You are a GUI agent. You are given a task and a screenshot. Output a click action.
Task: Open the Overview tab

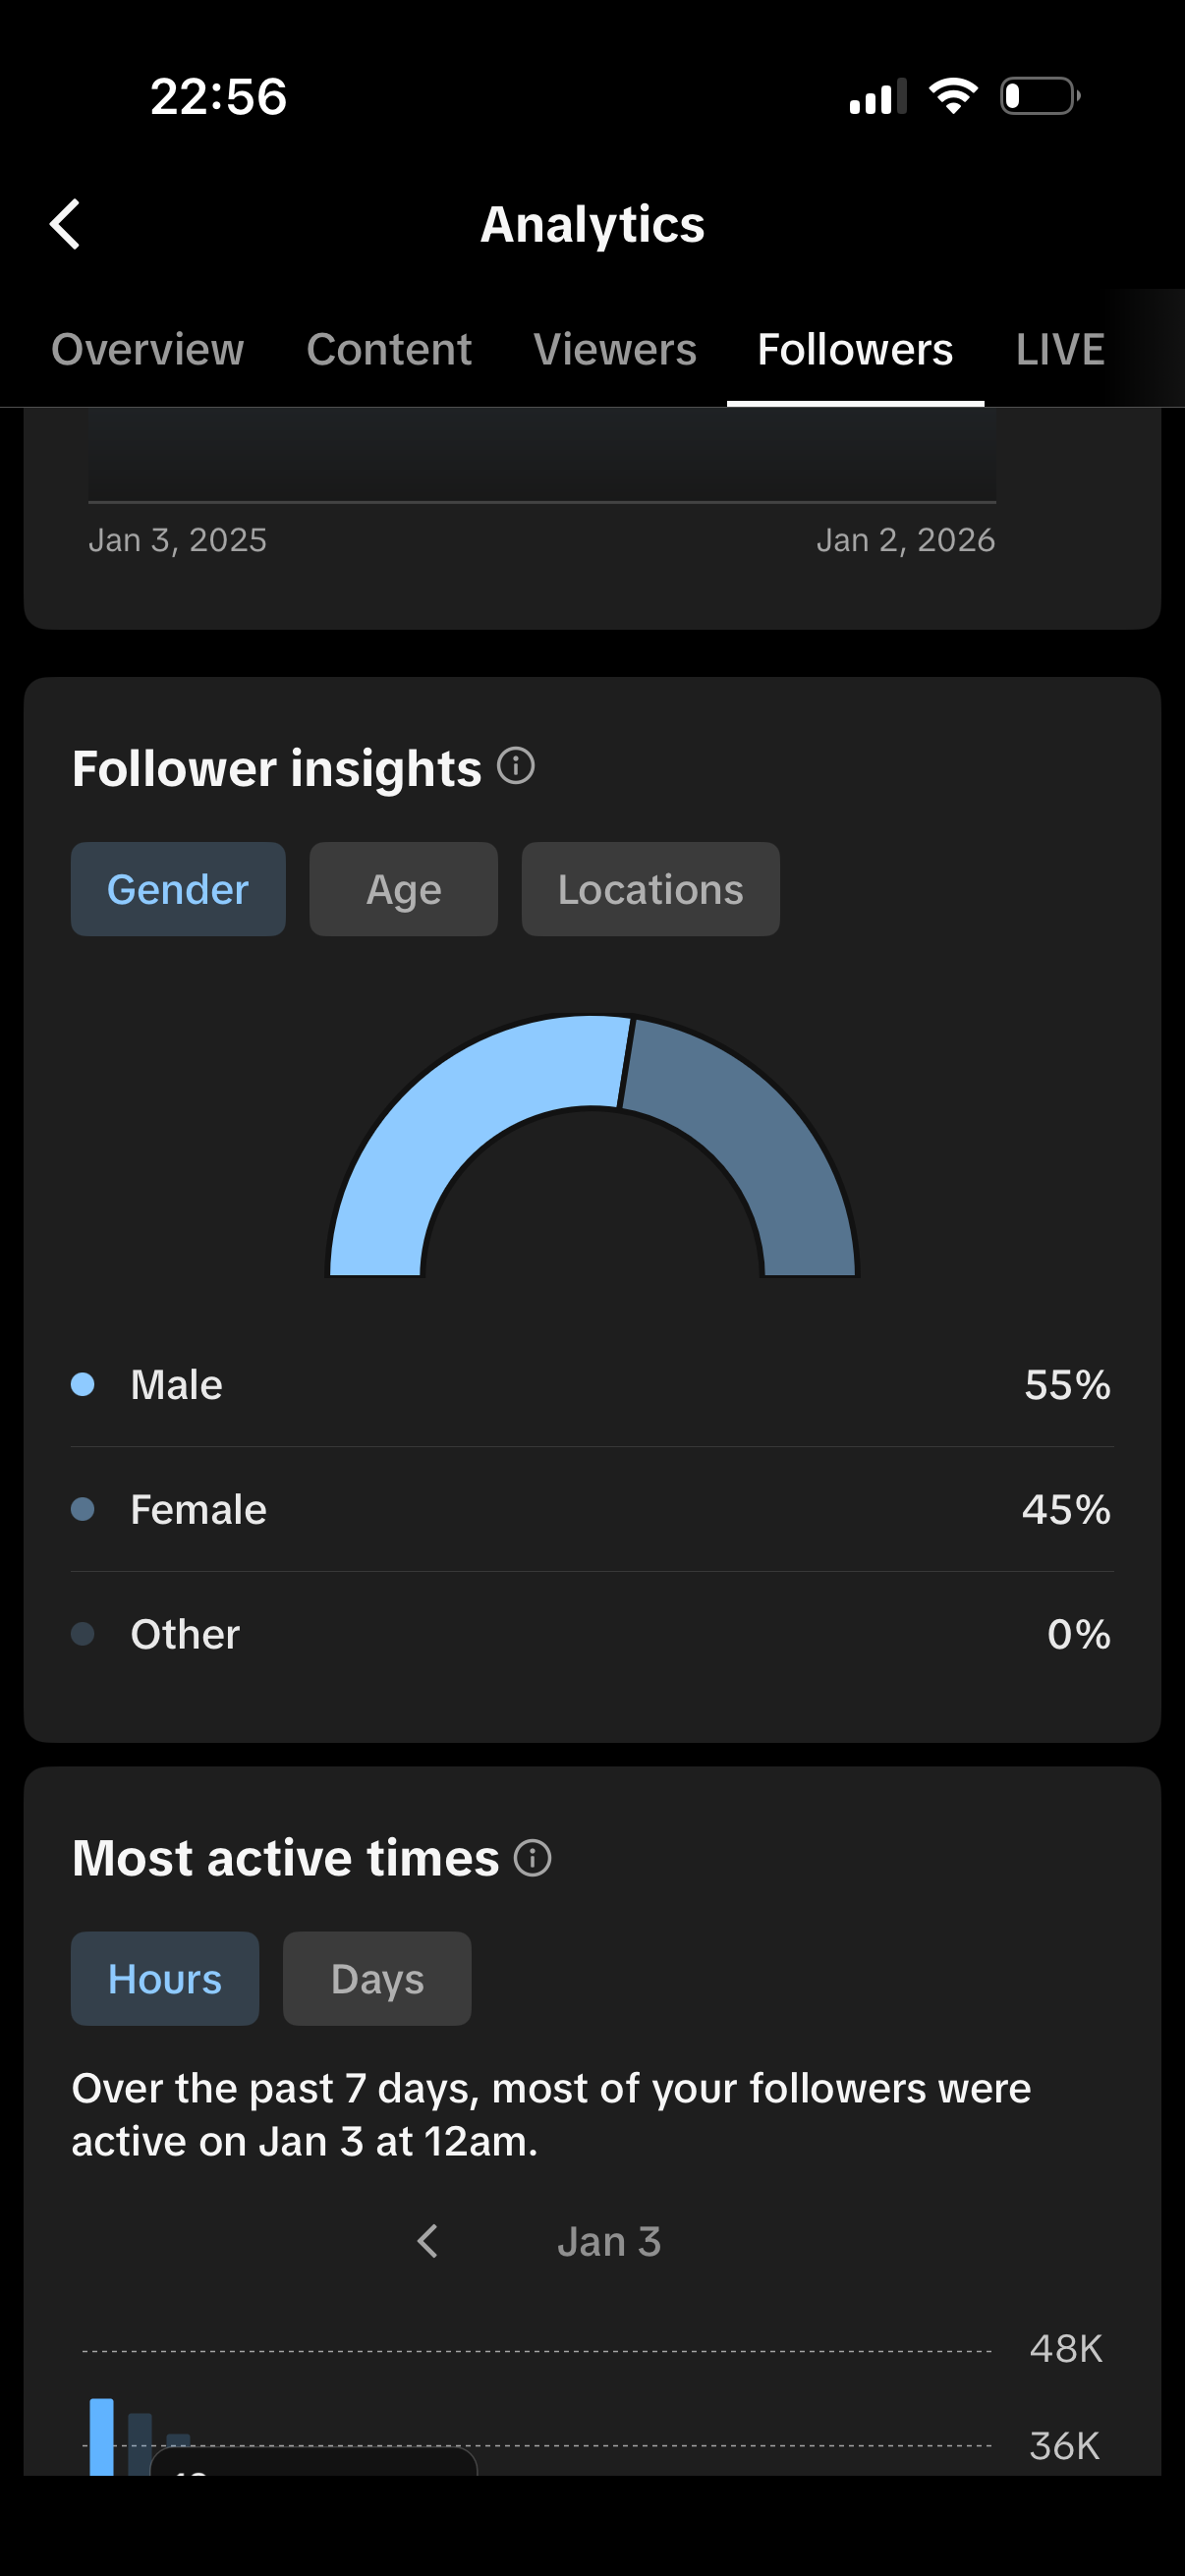coord(148,350)
